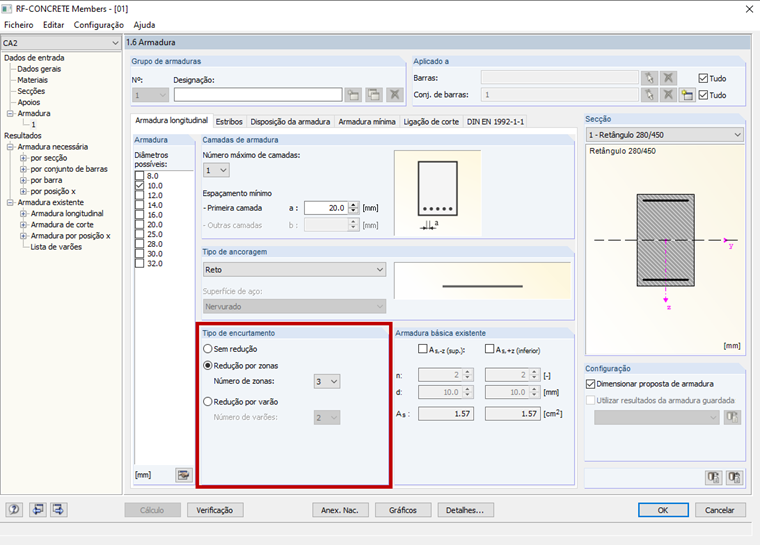
Task: Collapse Armadura existente tree node
Action: (10, 202)
